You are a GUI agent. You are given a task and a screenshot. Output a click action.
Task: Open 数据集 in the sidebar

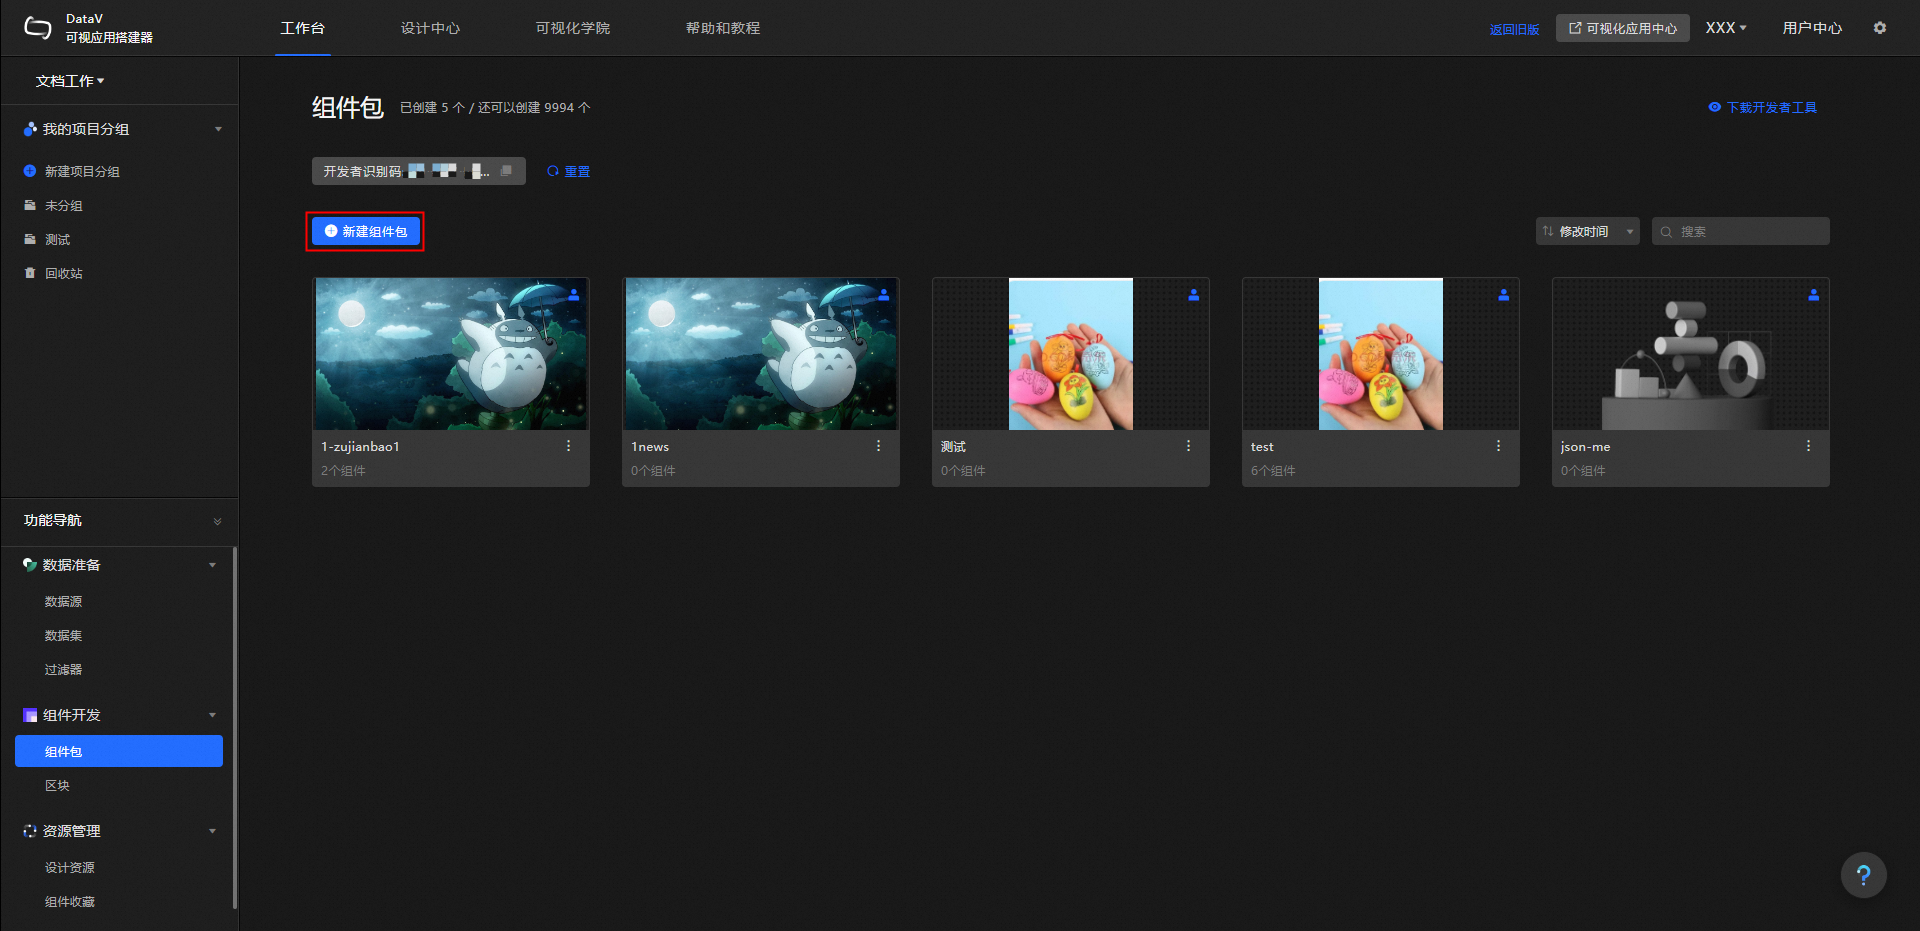(x=63, y=635)
